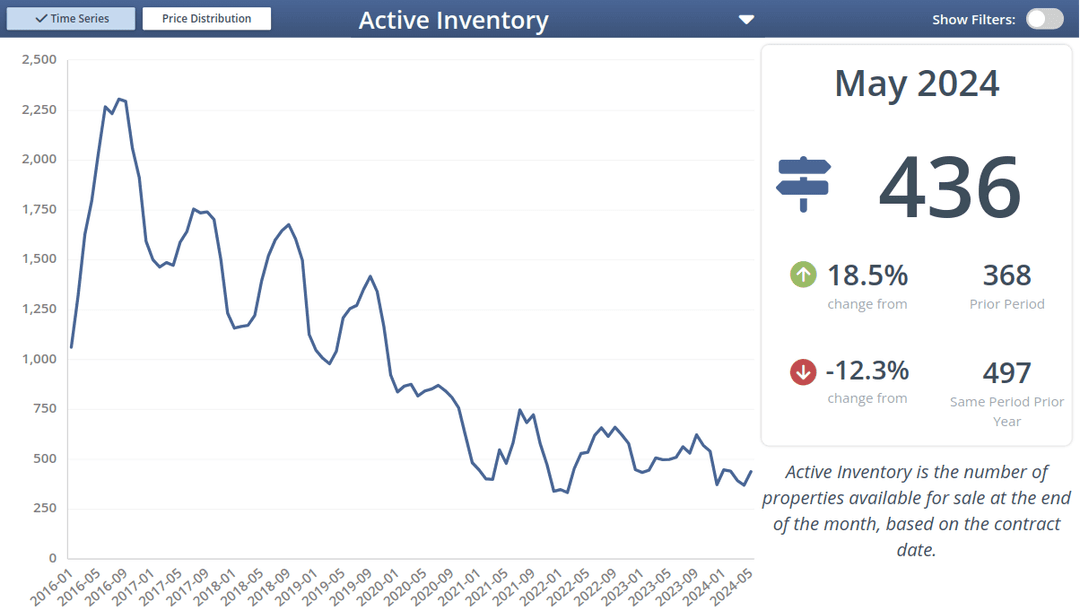Viewport: 1080px width, 611px height.
Task: Open the Active Inventory metric dropdown arrow
Action: point(746,20)
